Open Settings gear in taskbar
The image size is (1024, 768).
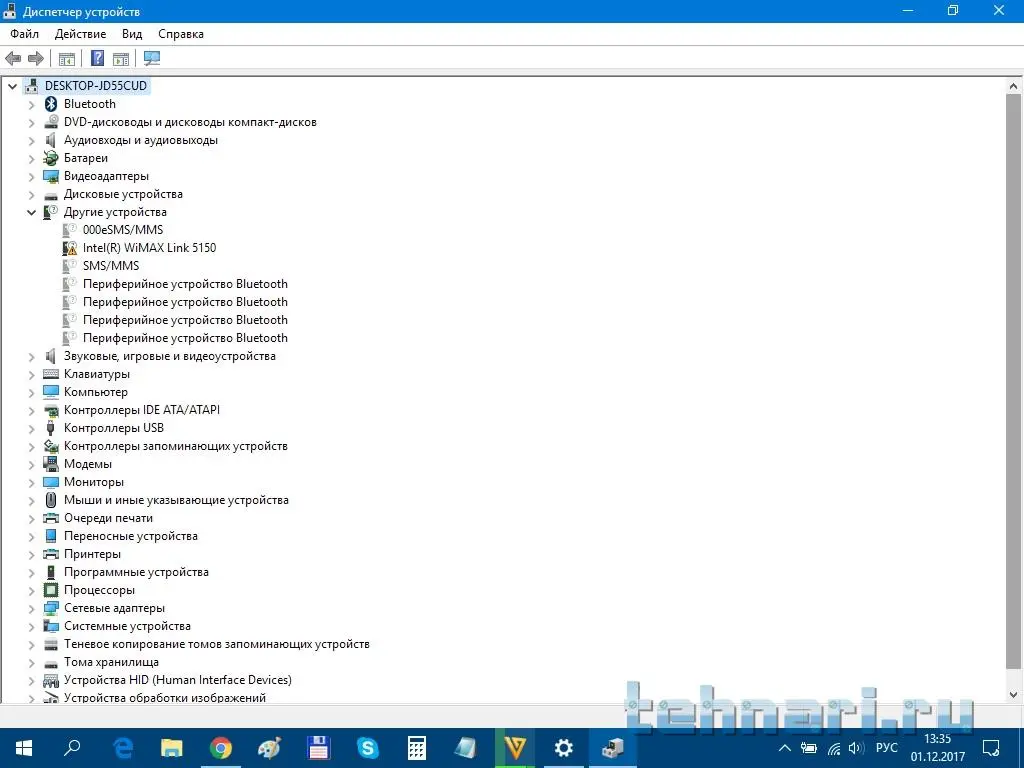[x=564, y=748]
